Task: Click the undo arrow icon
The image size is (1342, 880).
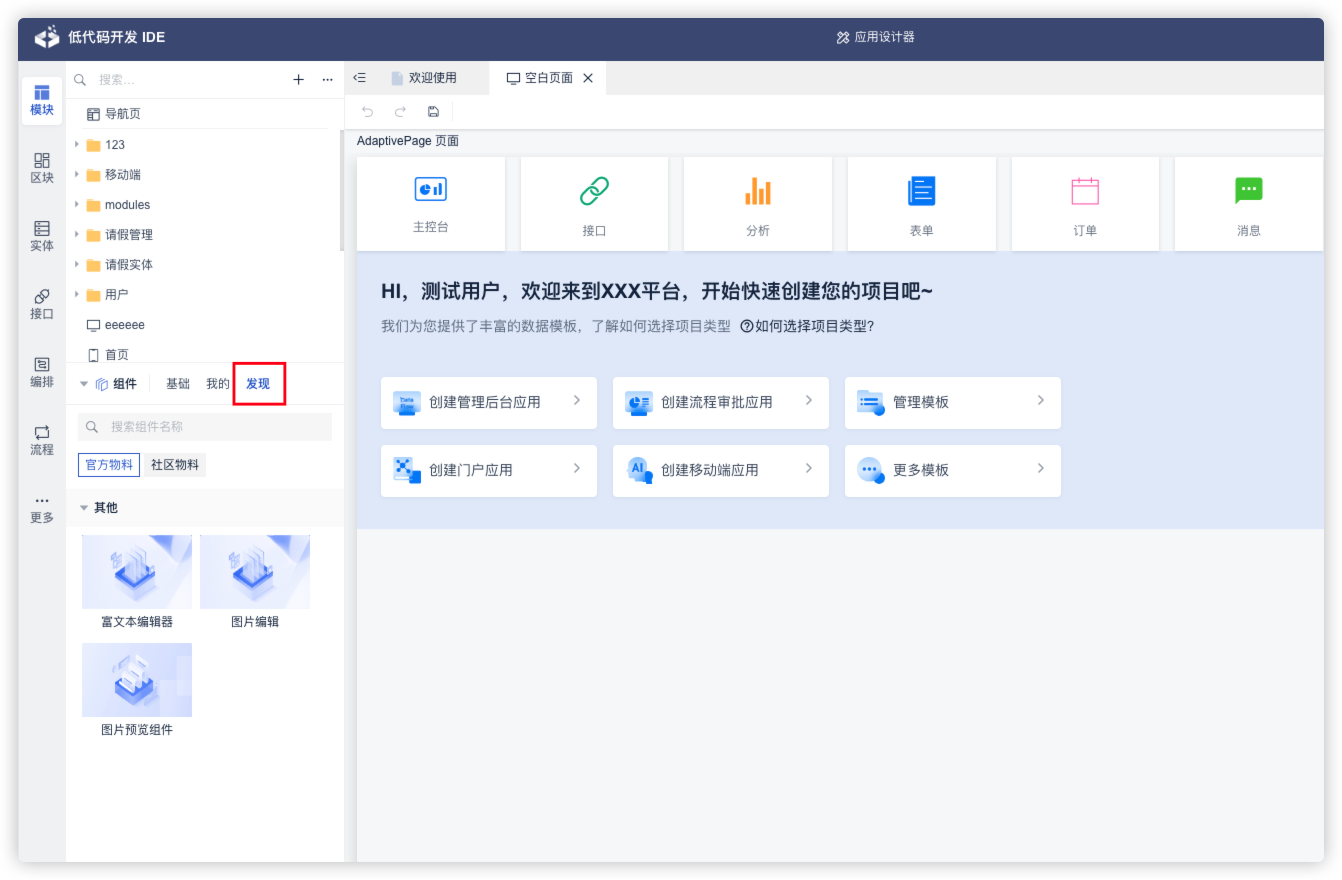Action: (x=368, y=112)
